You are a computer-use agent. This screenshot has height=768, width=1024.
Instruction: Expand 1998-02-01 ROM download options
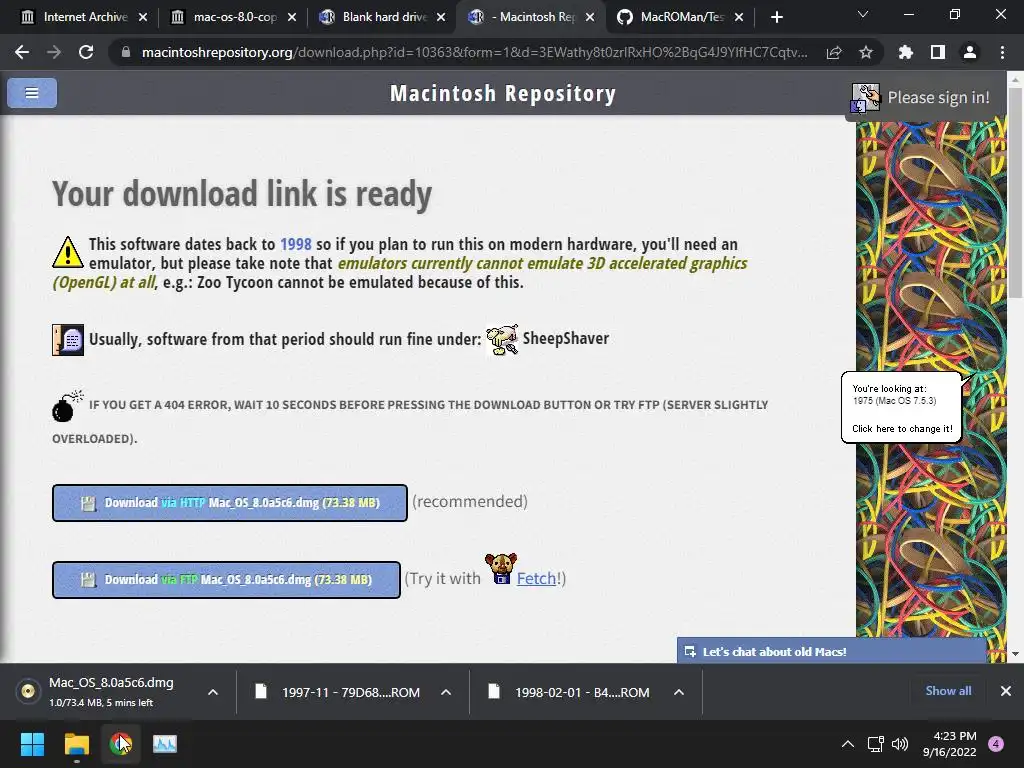point(679,692)
